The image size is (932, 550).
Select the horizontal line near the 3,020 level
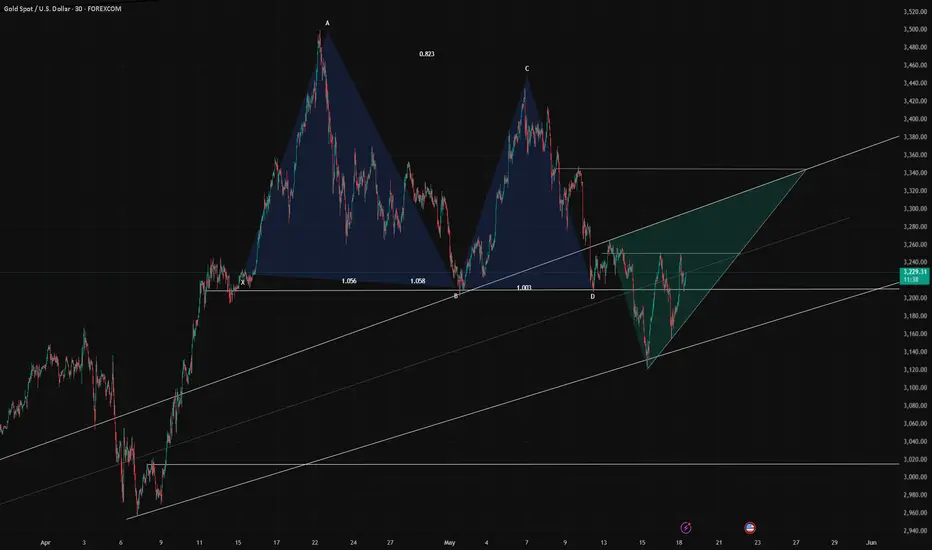point(523,464)
